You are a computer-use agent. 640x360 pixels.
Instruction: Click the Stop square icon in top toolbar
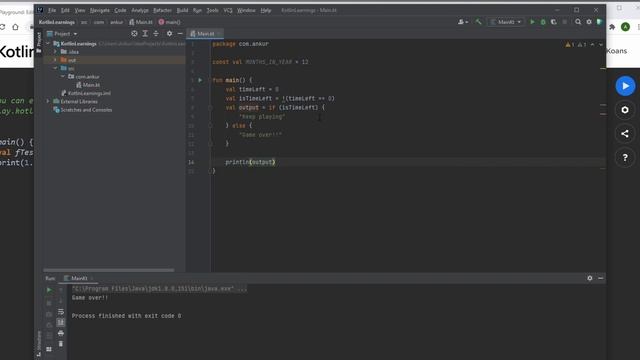(564, 22)
